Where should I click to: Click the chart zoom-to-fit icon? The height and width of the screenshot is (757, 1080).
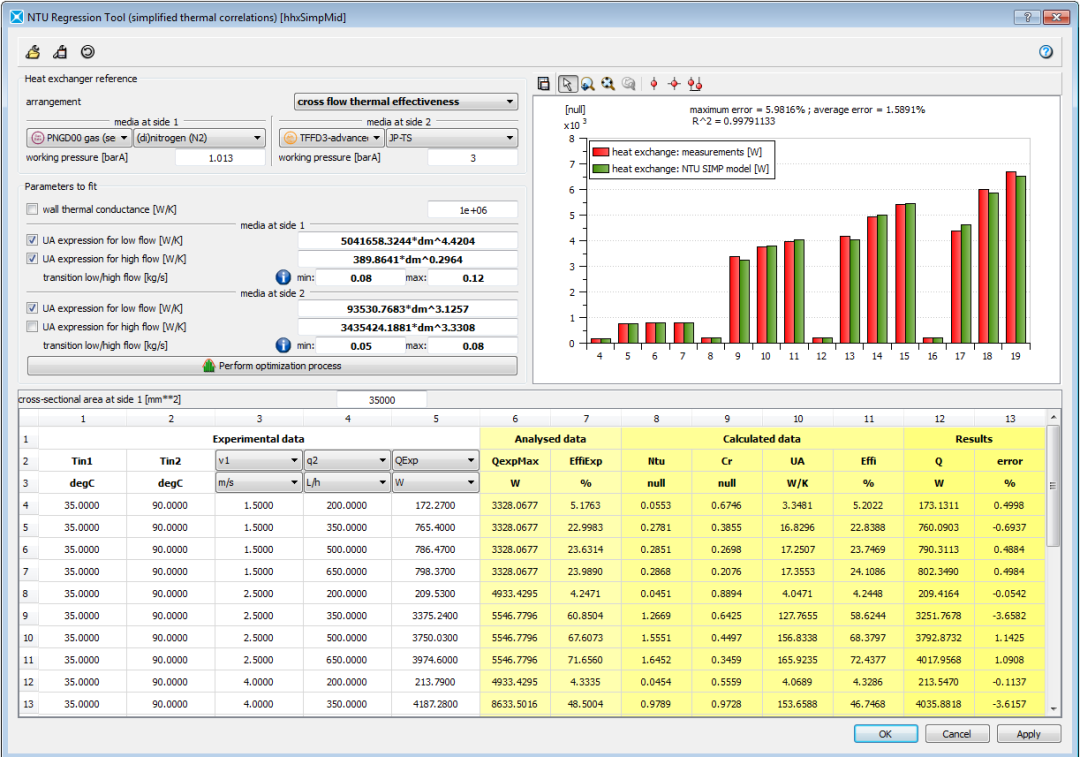pyautogui.click(x=608, y=84)
